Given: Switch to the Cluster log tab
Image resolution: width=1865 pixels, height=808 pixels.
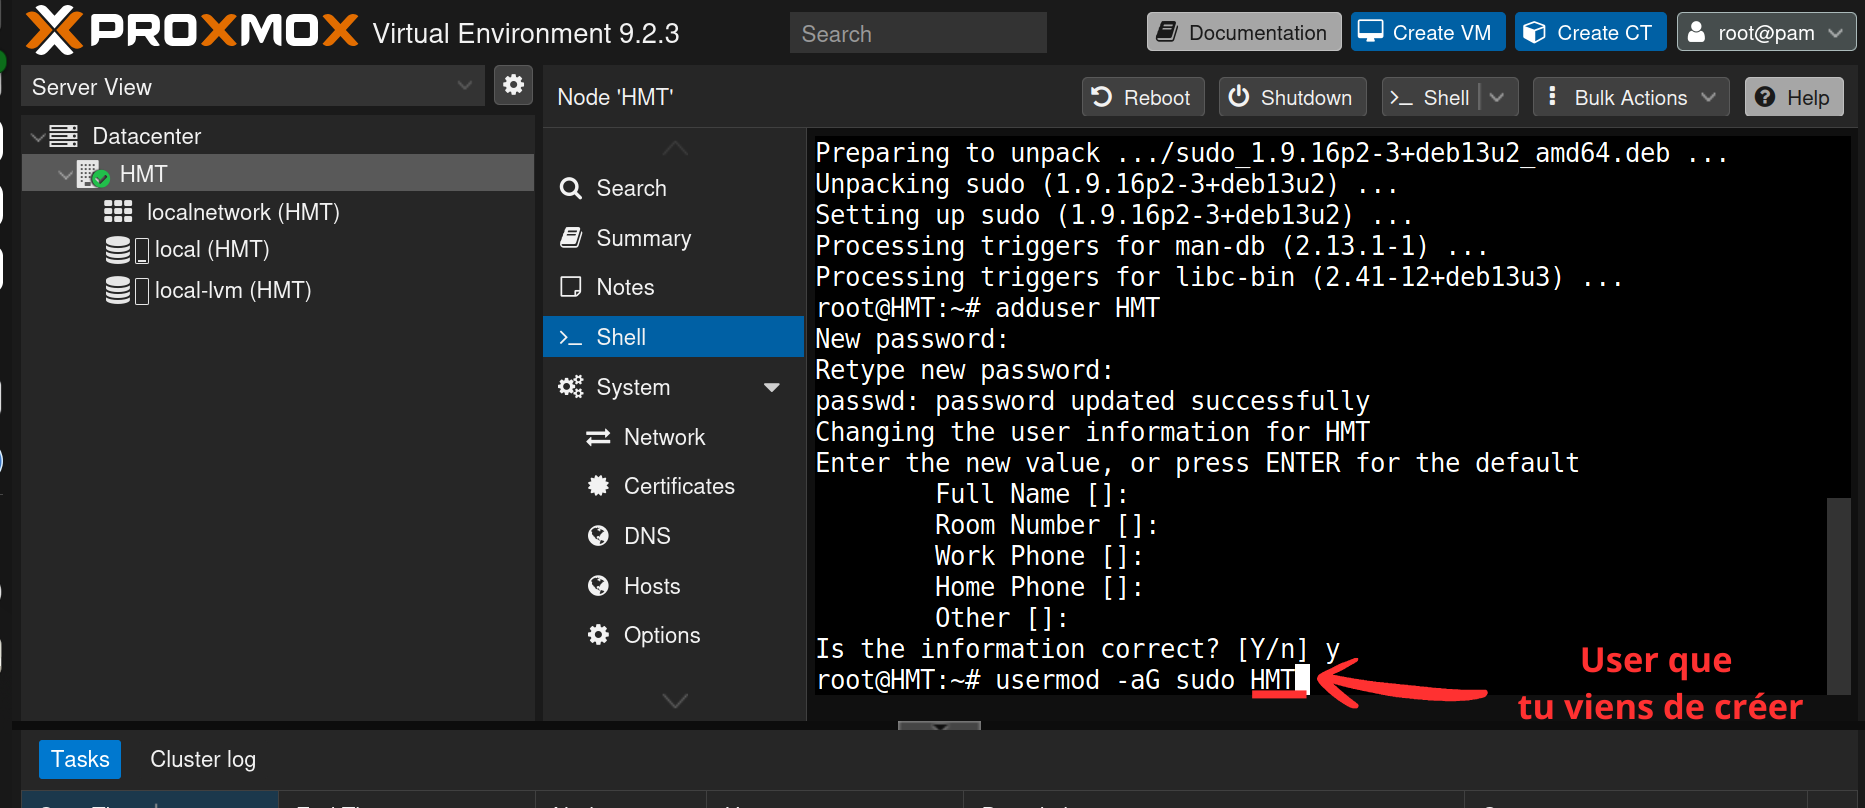Looking at the screenshot, I should (x=203, y=759).
